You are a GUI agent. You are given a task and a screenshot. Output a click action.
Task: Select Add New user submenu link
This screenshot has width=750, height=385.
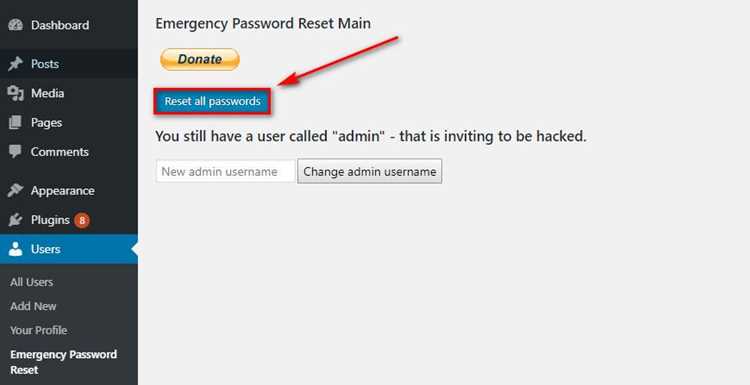tap(33, 306)
